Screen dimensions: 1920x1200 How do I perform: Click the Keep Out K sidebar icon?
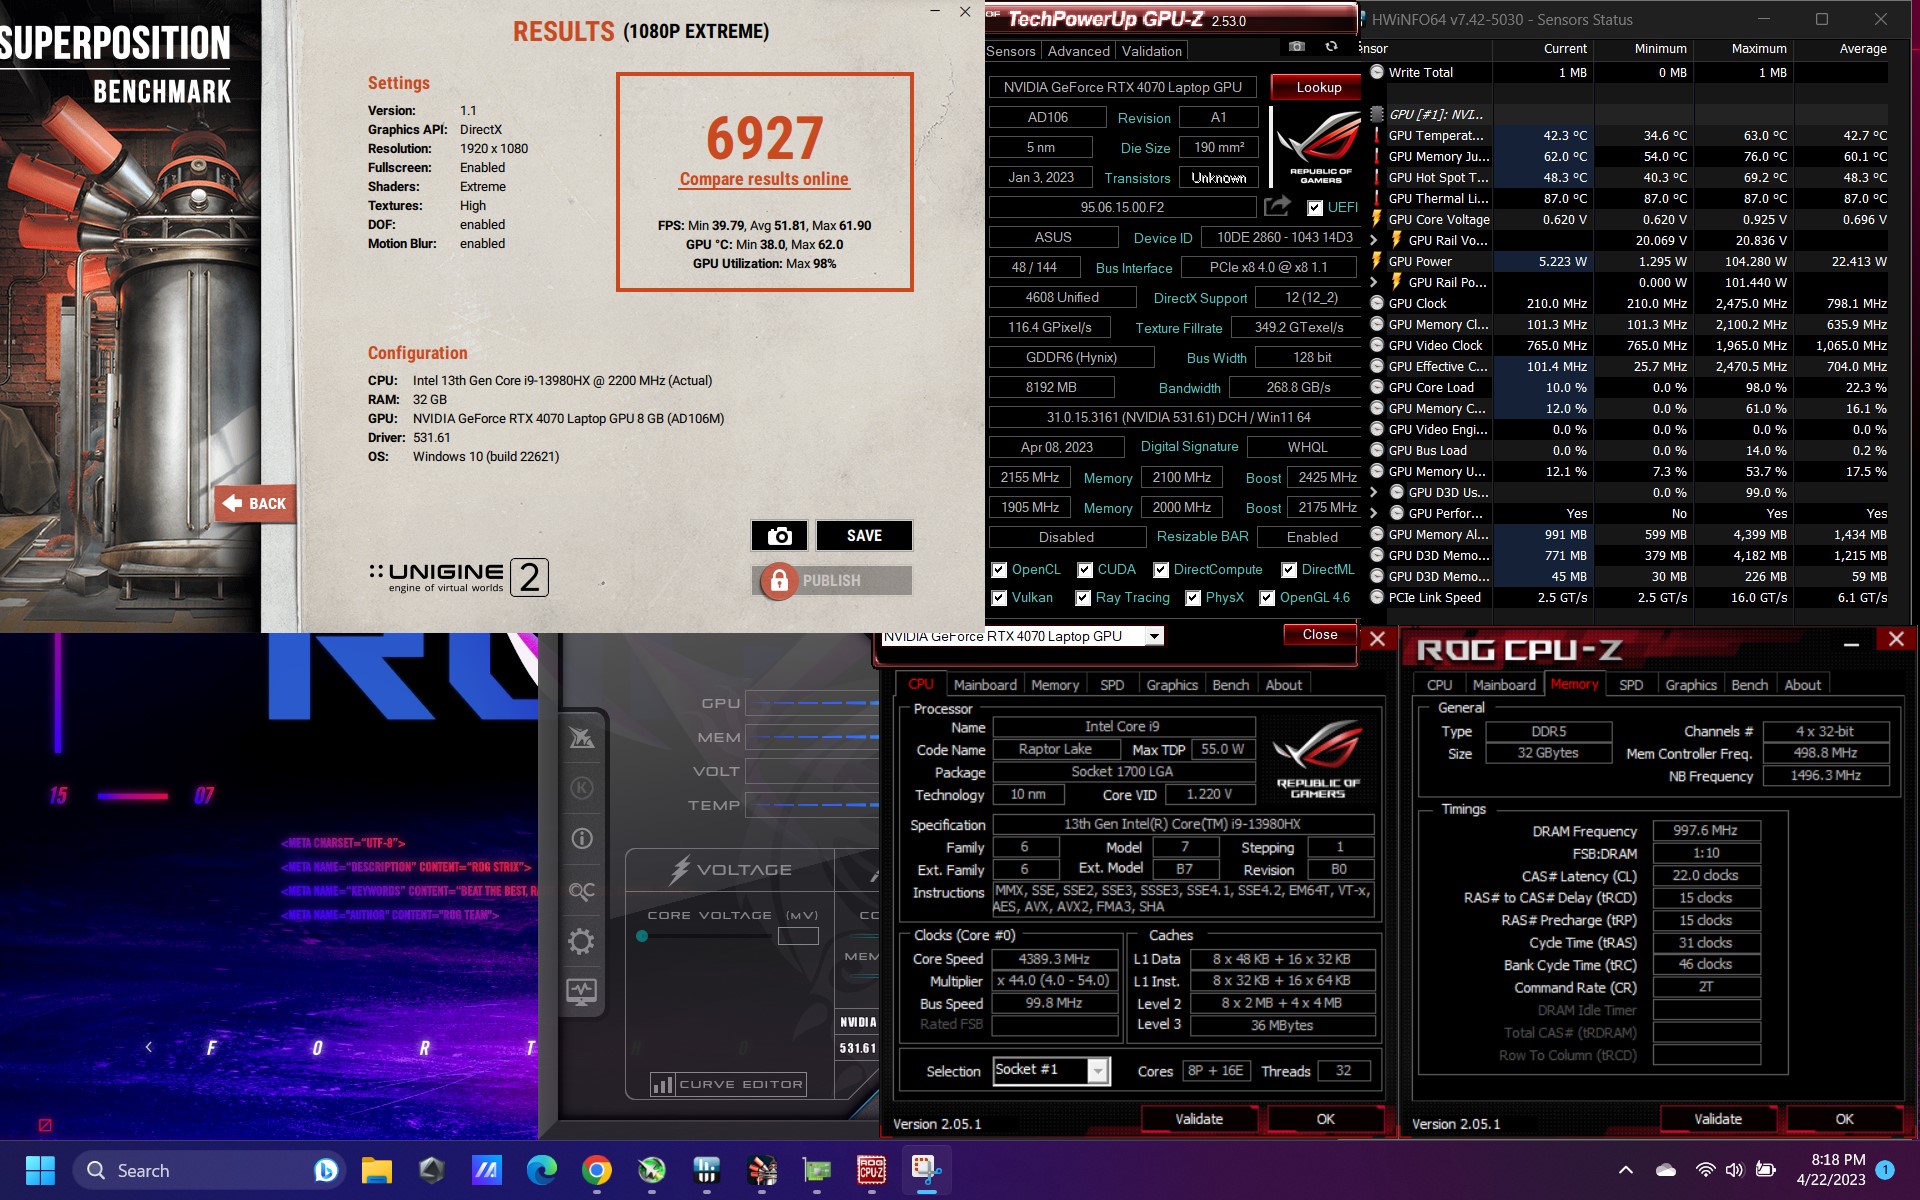point(582,788)
